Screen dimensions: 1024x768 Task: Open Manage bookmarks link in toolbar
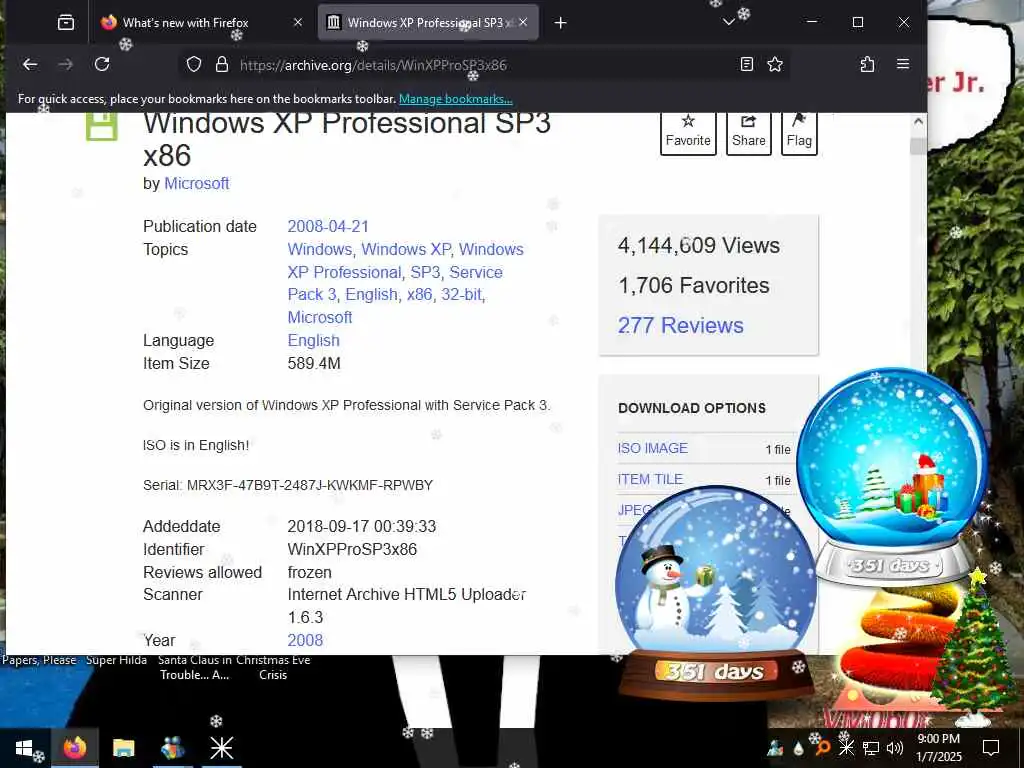click(455, 99)
